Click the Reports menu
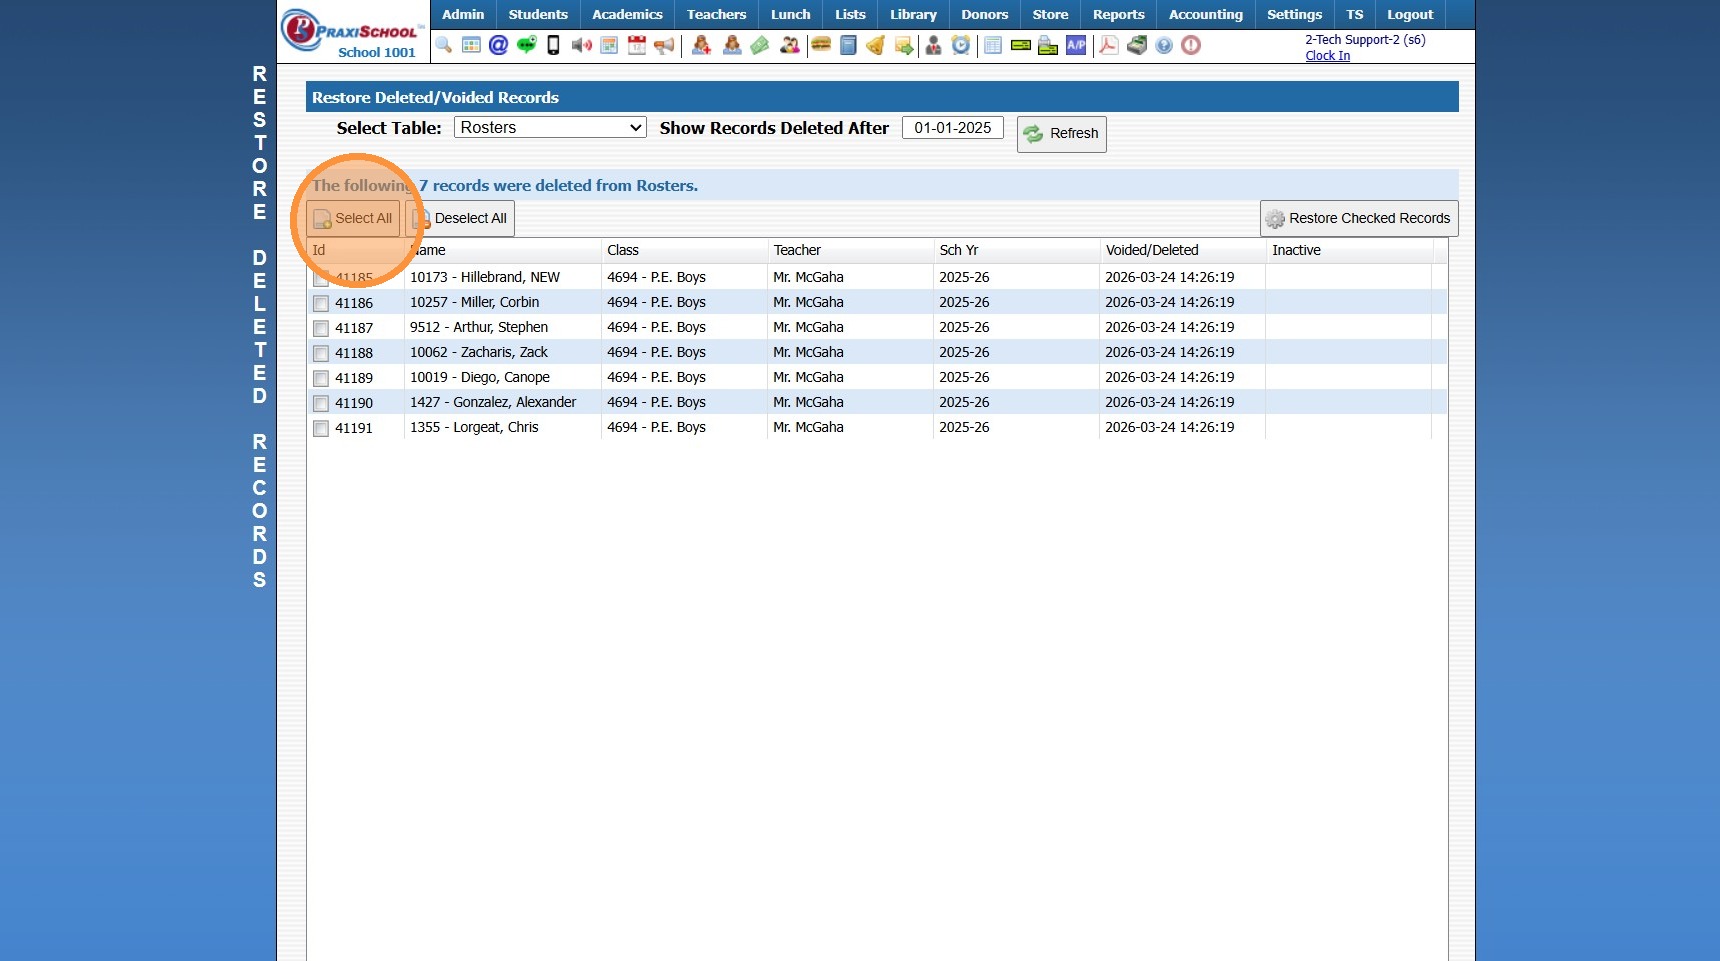The height and width of the screenshot is (961, 1720). pyautogui.click(x=1118, y=14)
